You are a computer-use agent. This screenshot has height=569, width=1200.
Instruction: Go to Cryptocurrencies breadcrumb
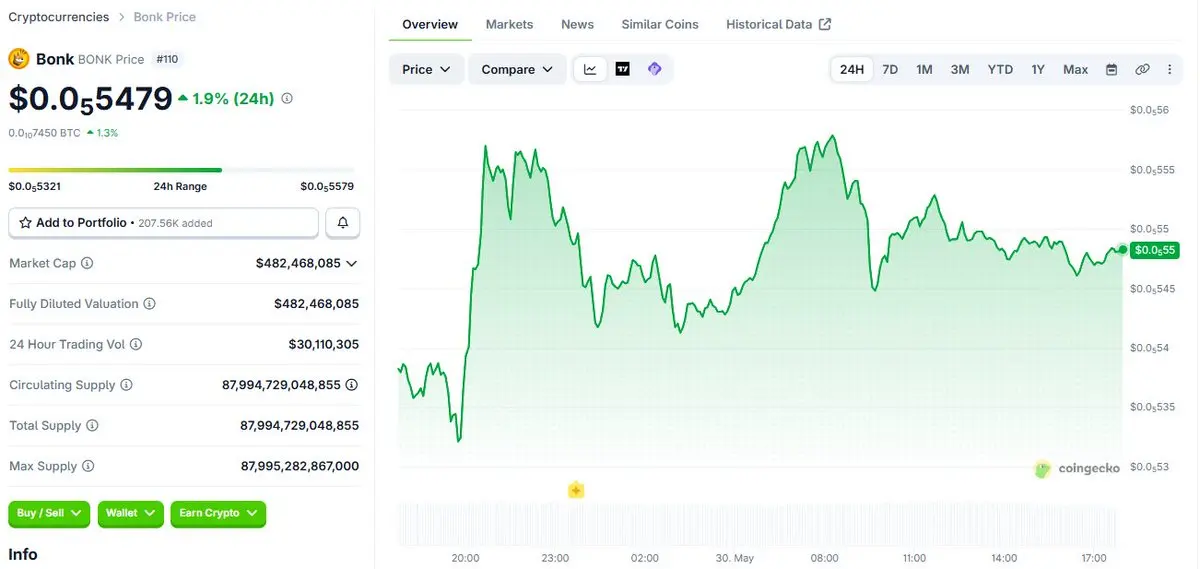coord(59,17)
